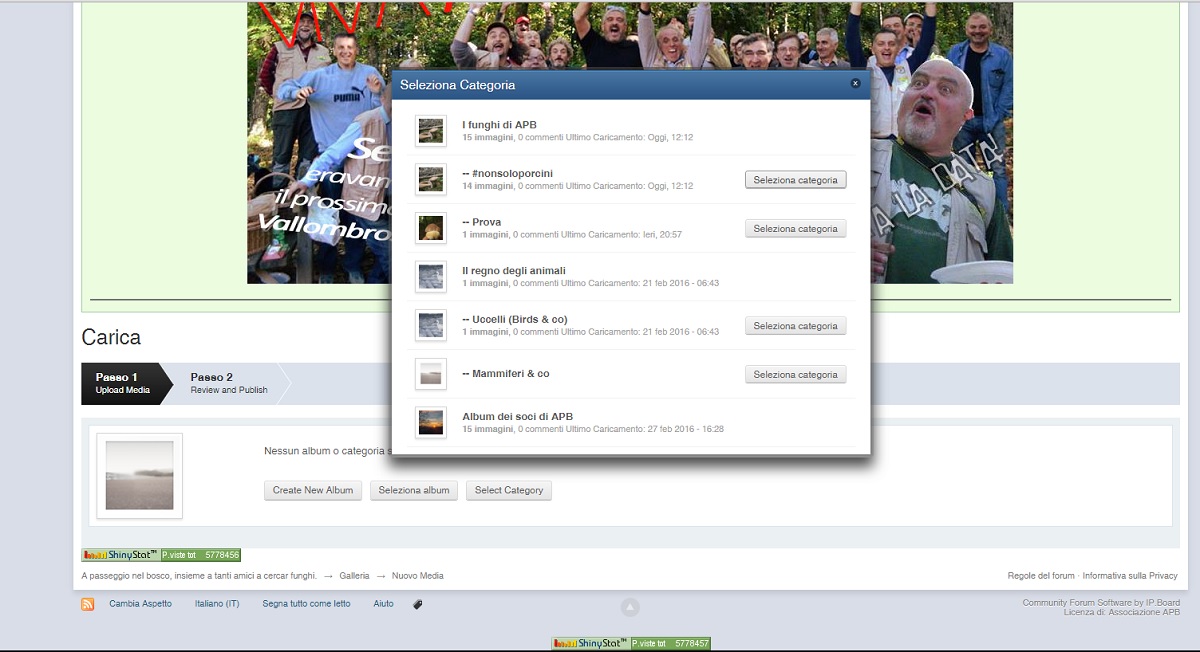1200x652 pixels.
Task: Pick Seleziona categoria for Mammiferi & co
Action: 795,375
